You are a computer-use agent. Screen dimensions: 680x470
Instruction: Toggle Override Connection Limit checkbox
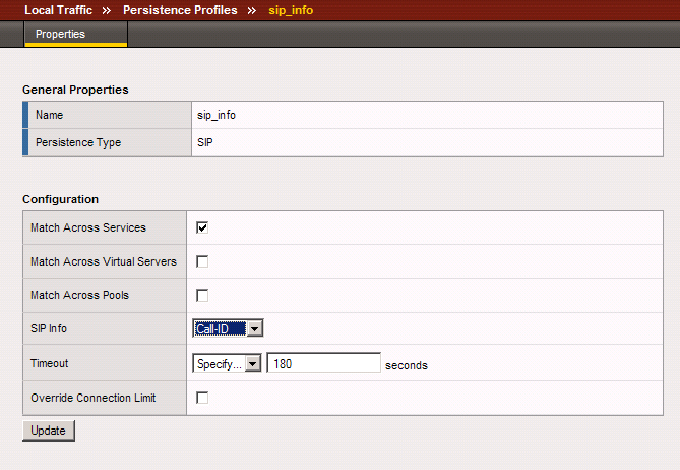click(202, 398)
